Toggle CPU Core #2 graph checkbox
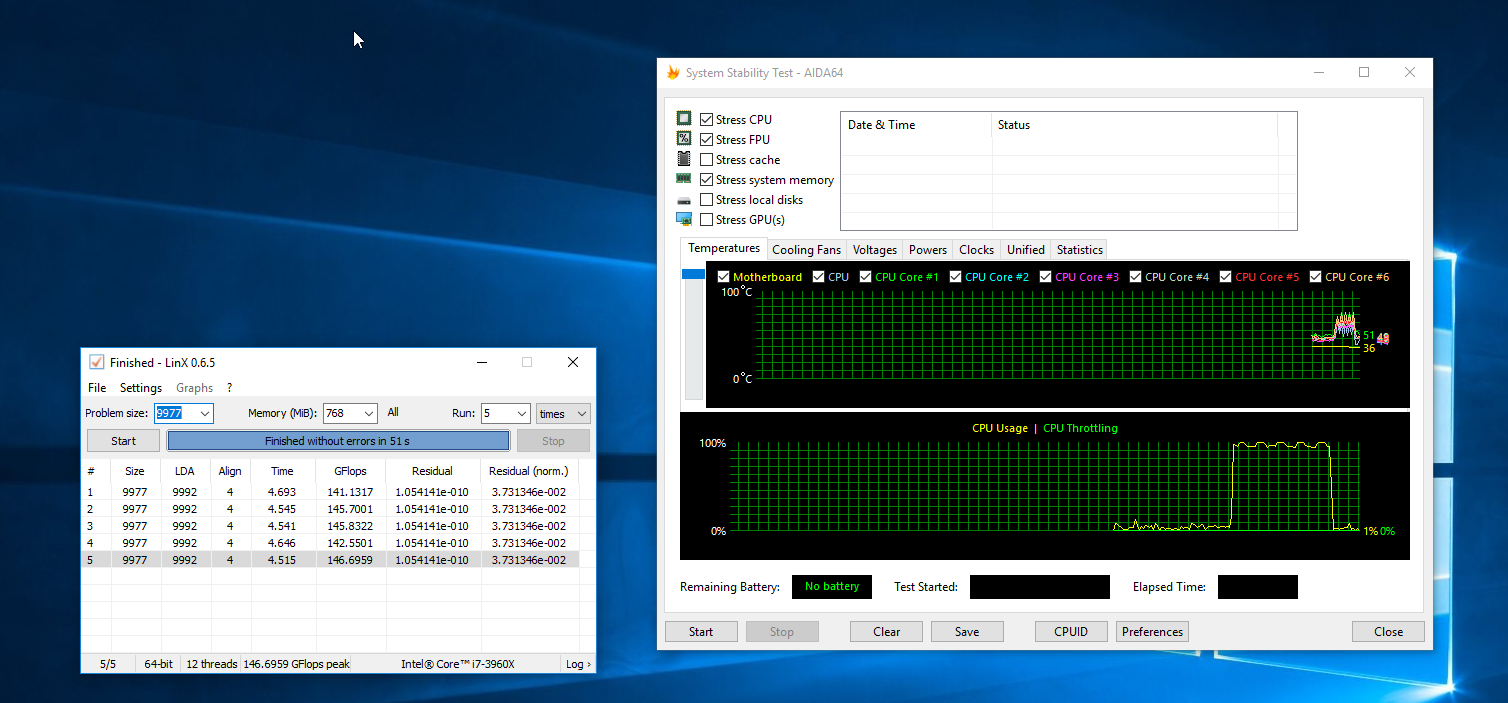This screenshot has width=1508, height=703. (x=956, y=277)
